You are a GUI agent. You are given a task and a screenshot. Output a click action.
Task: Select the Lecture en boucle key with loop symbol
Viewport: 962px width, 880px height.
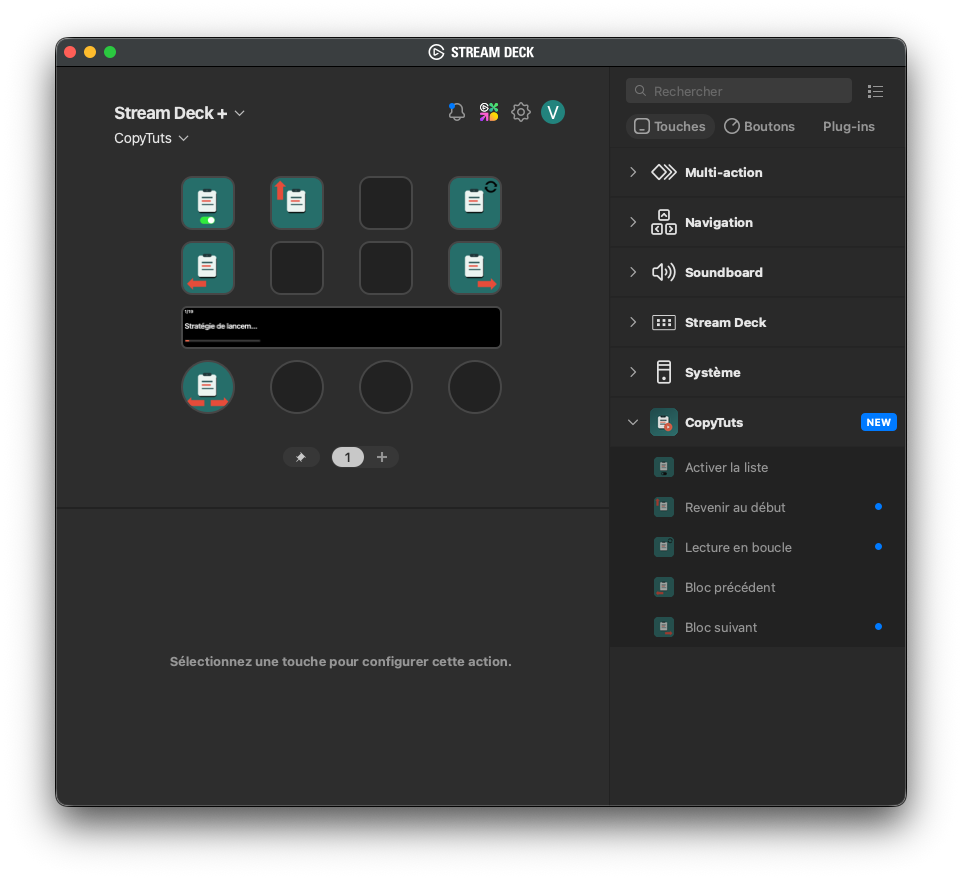(x=475, y=203)
